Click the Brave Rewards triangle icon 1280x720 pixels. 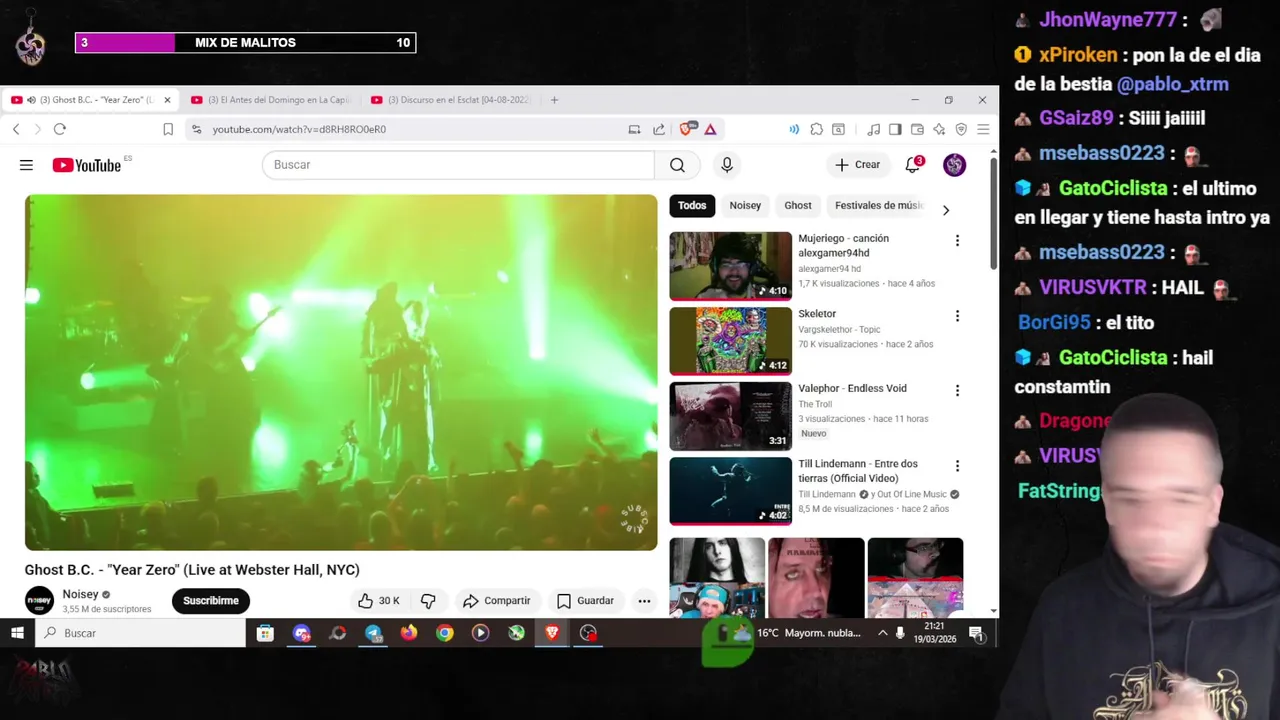pyautogui.click(x=710, y=129)
